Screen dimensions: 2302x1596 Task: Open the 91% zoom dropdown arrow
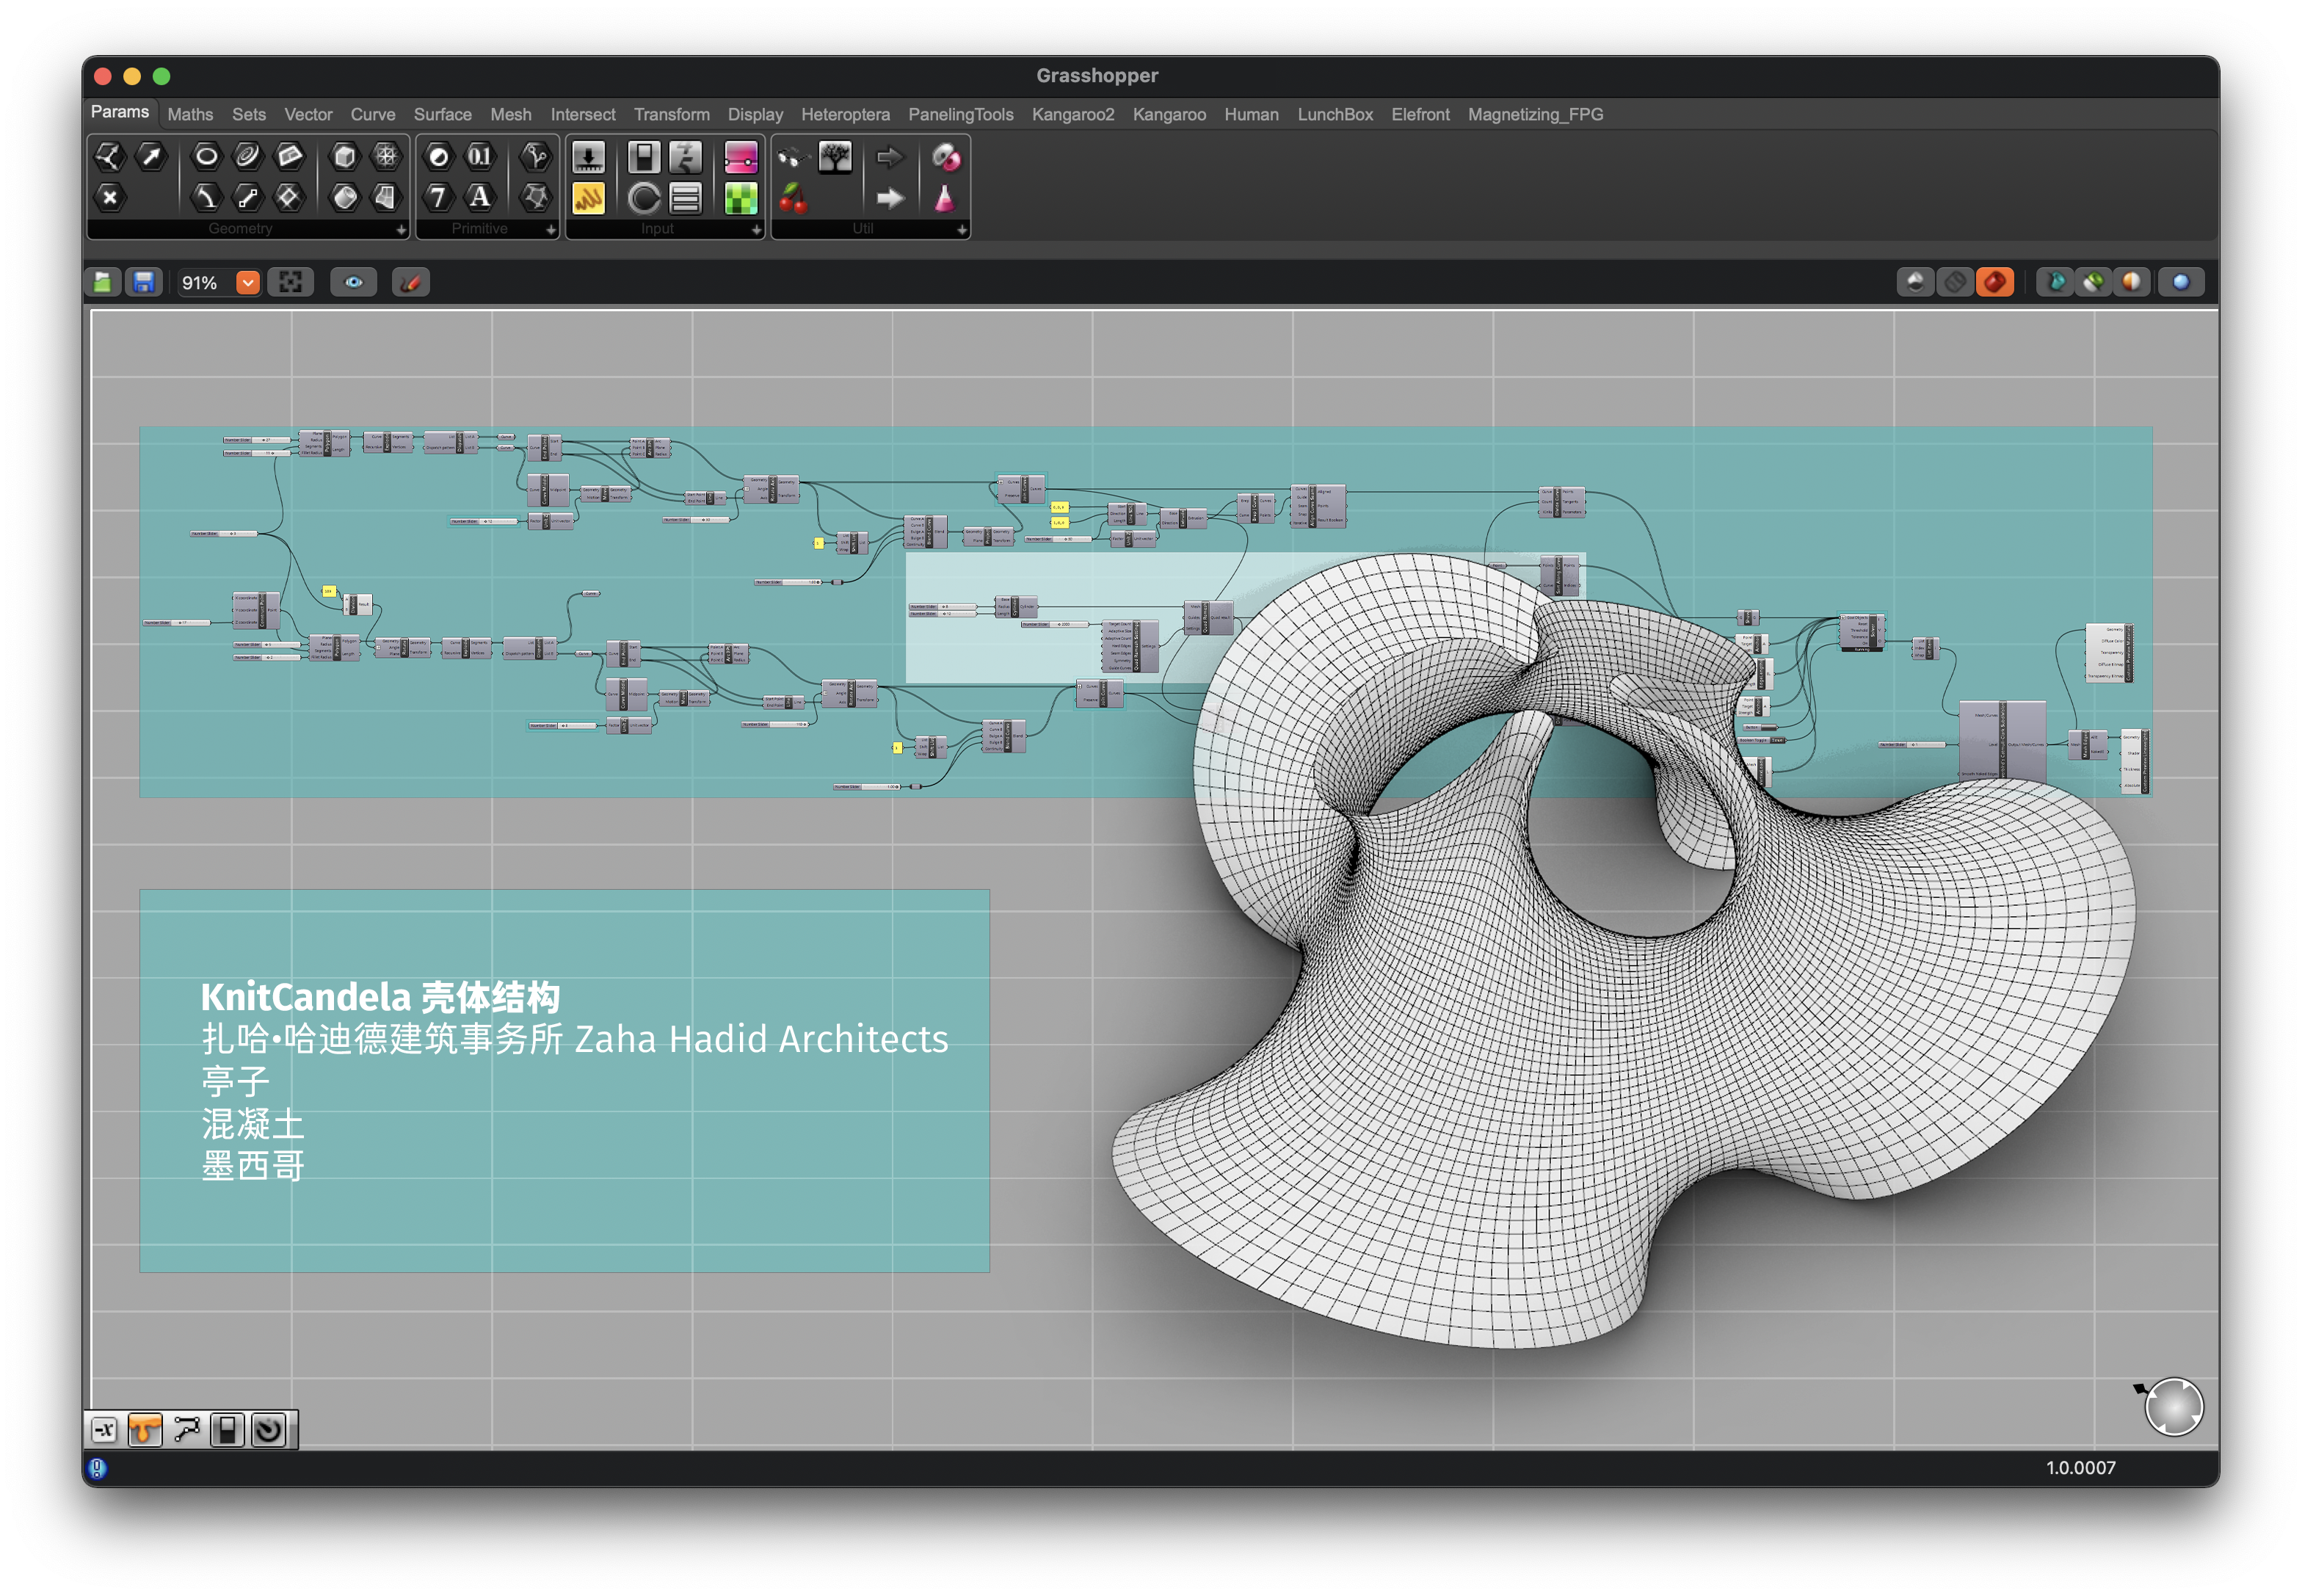(247, 283)
